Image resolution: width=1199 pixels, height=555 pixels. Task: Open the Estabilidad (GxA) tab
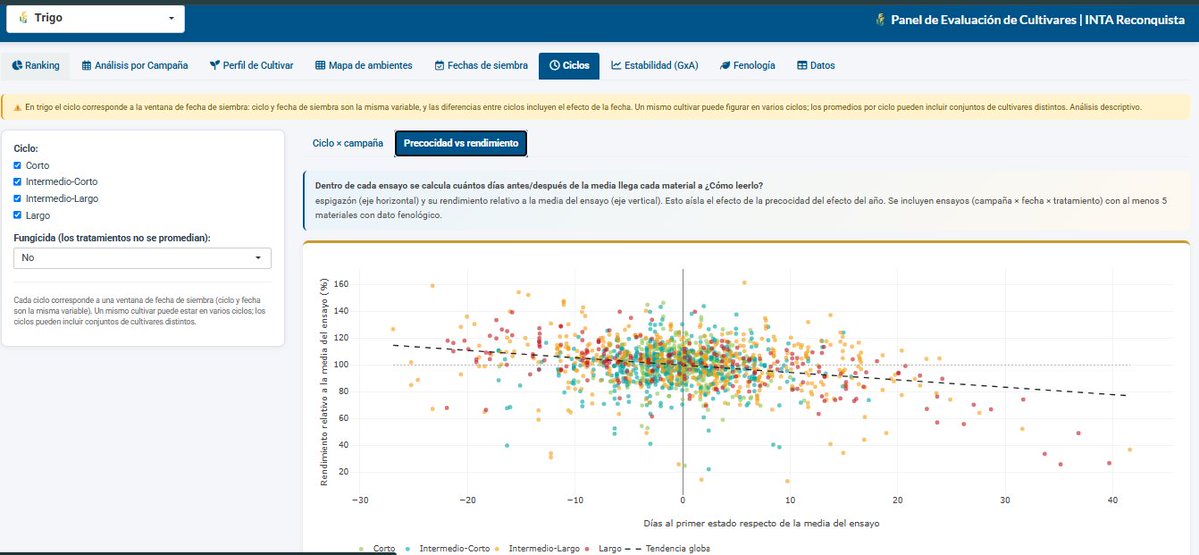click(x=655, y=66)
